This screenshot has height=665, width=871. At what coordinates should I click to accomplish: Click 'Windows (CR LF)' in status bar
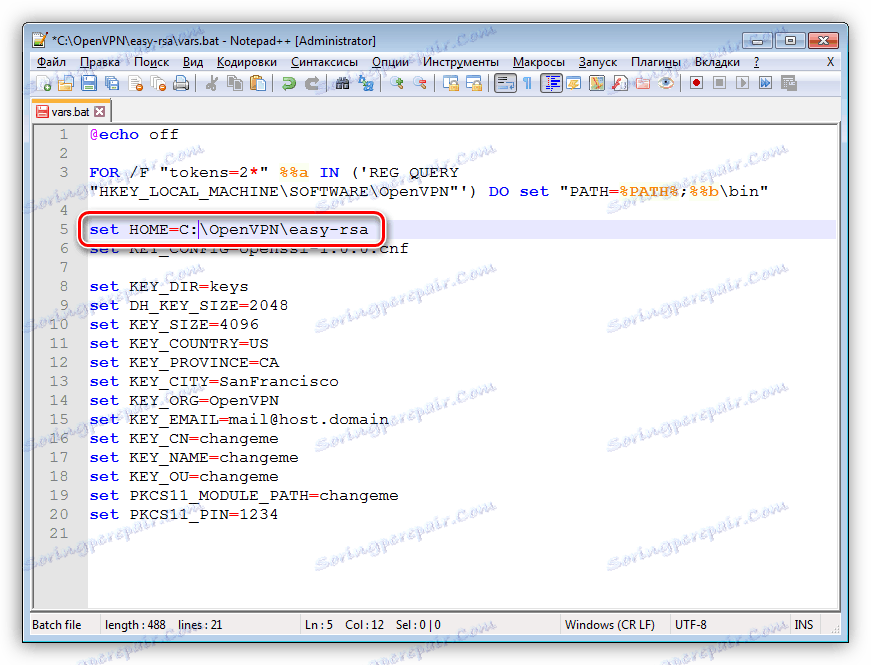pyautogui.click(x=610, y=625)
